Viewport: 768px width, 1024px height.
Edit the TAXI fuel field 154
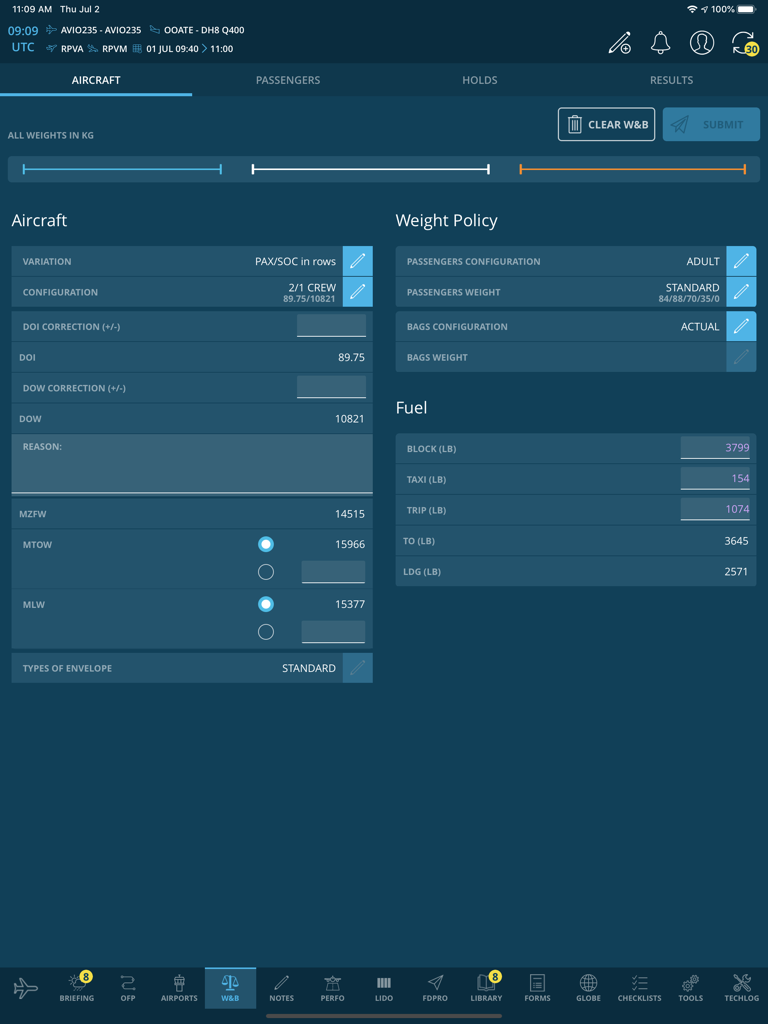click(715, 479)
